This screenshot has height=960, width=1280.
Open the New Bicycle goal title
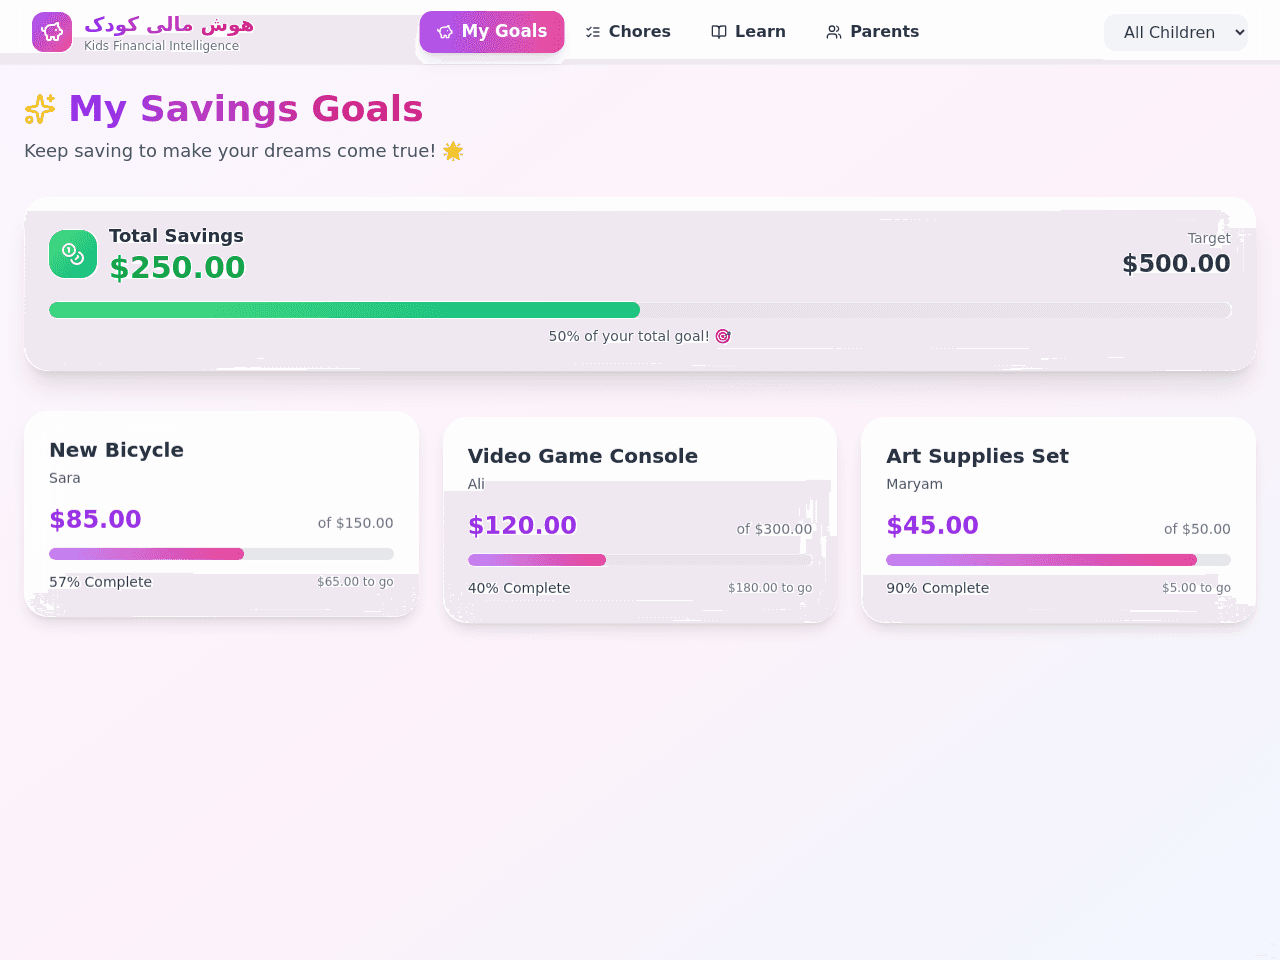click(x=116, y=450)
